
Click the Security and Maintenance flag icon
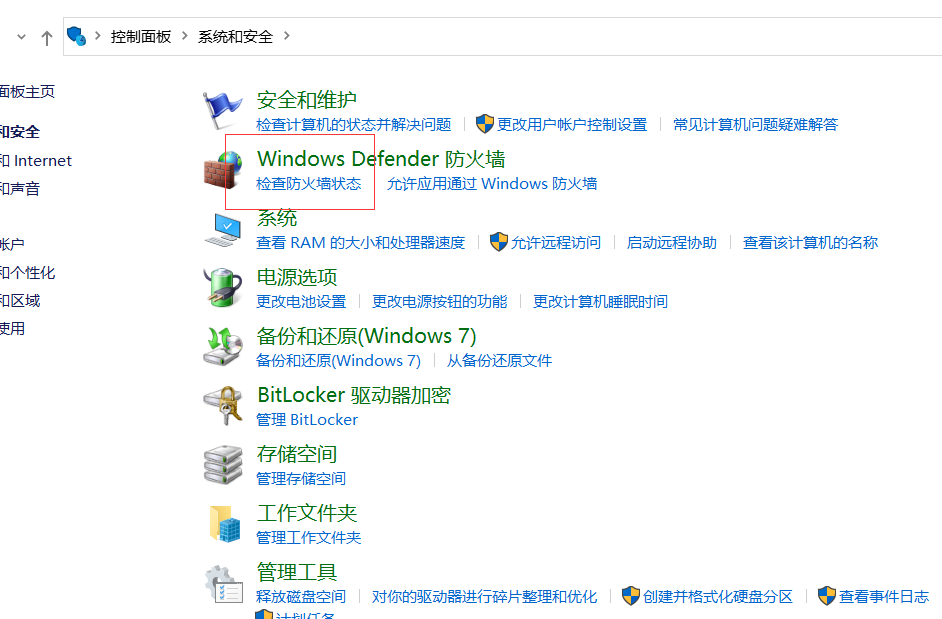(x=222, y=110)
